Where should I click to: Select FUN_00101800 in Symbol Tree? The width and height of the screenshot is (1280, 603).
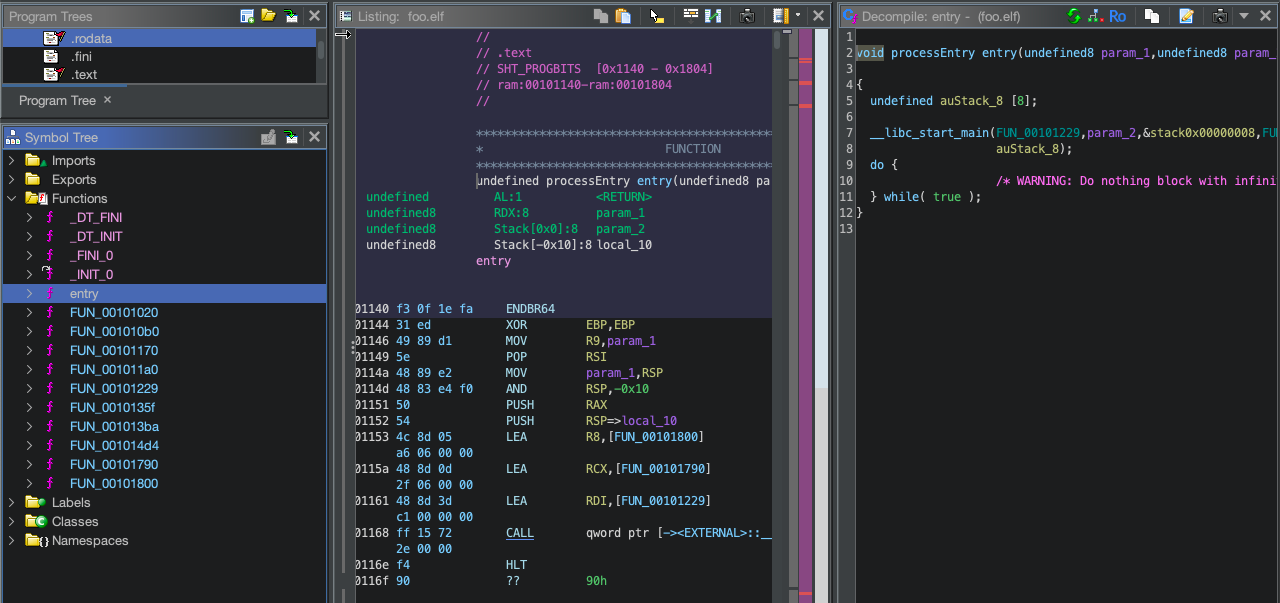(114, 483)
